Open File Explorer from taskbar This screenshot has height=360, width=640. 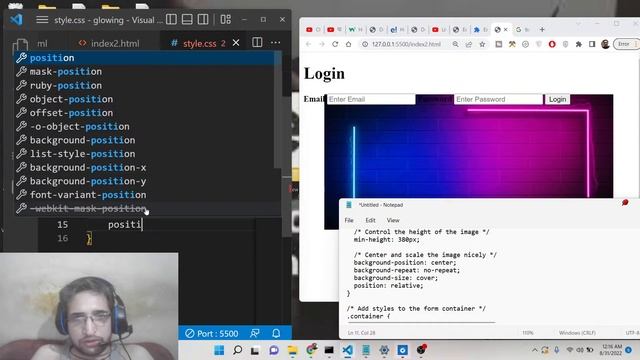(x=292, y=350)
